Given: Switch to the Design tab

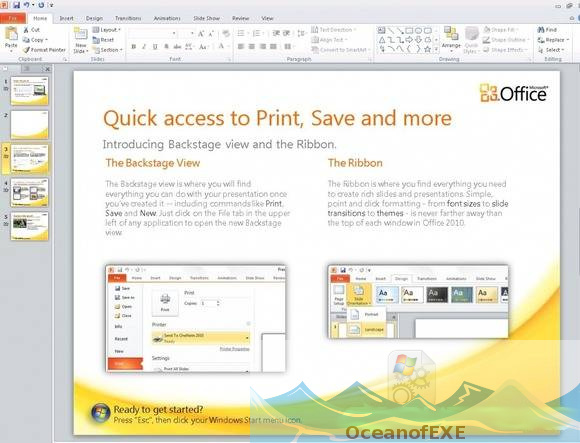Looking at the screenshot, I should pos(94,18).
